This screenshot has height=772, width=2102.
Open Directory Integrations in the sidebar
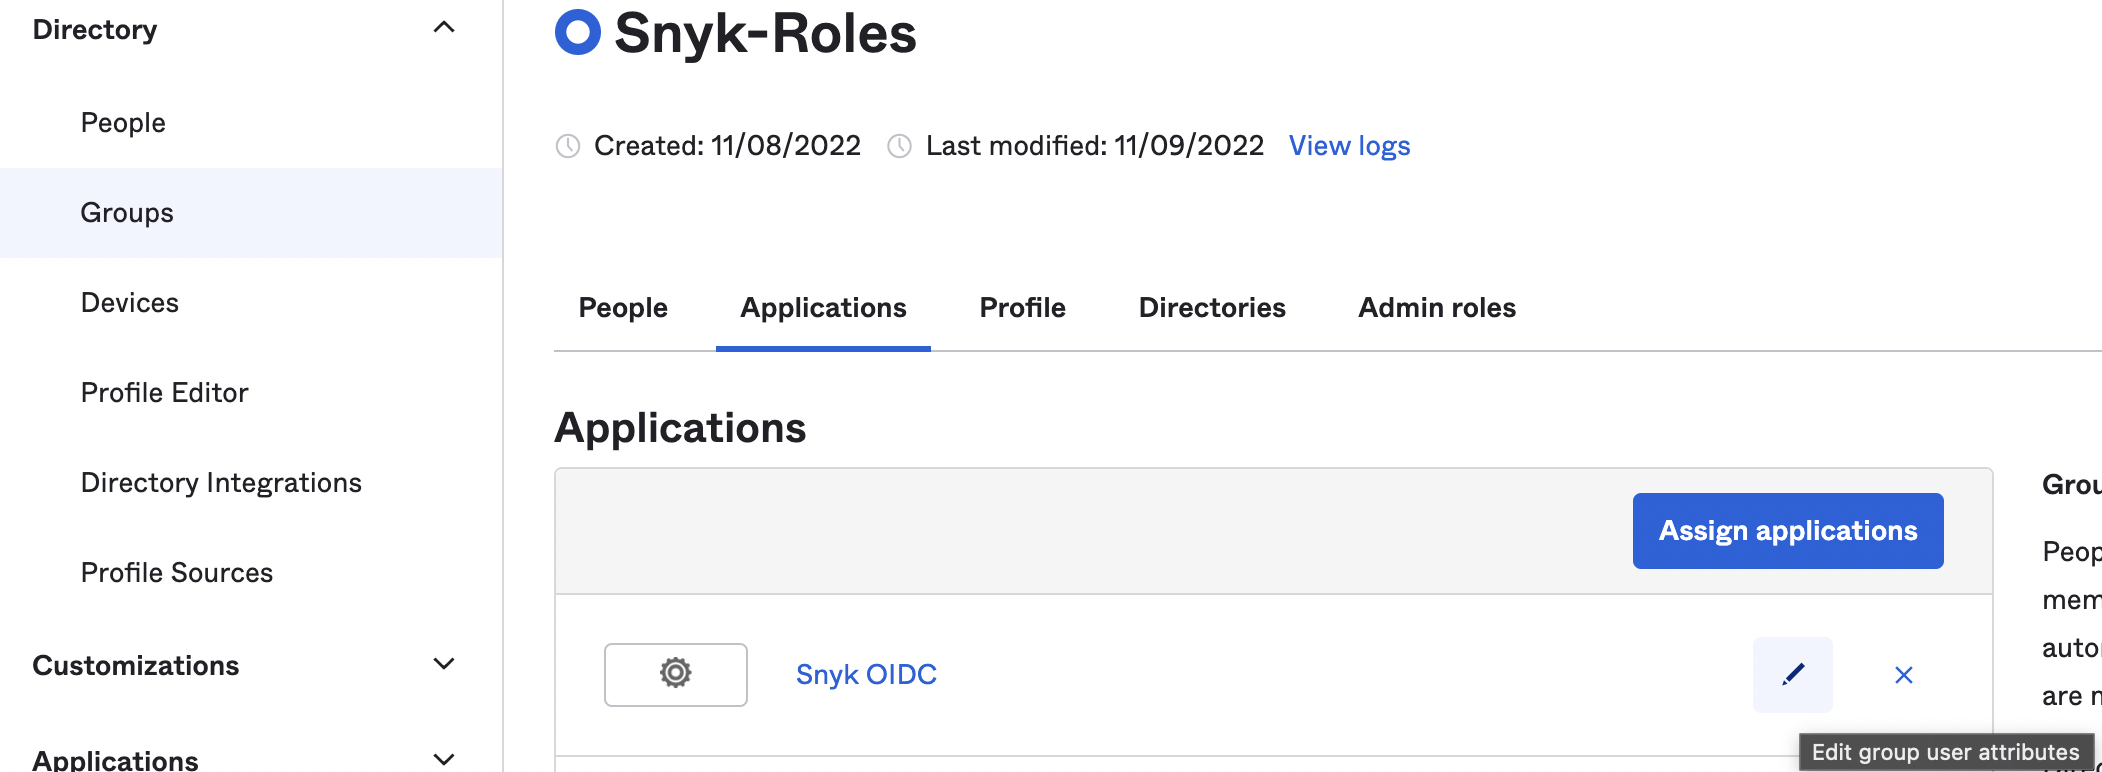tap(221, 483)
